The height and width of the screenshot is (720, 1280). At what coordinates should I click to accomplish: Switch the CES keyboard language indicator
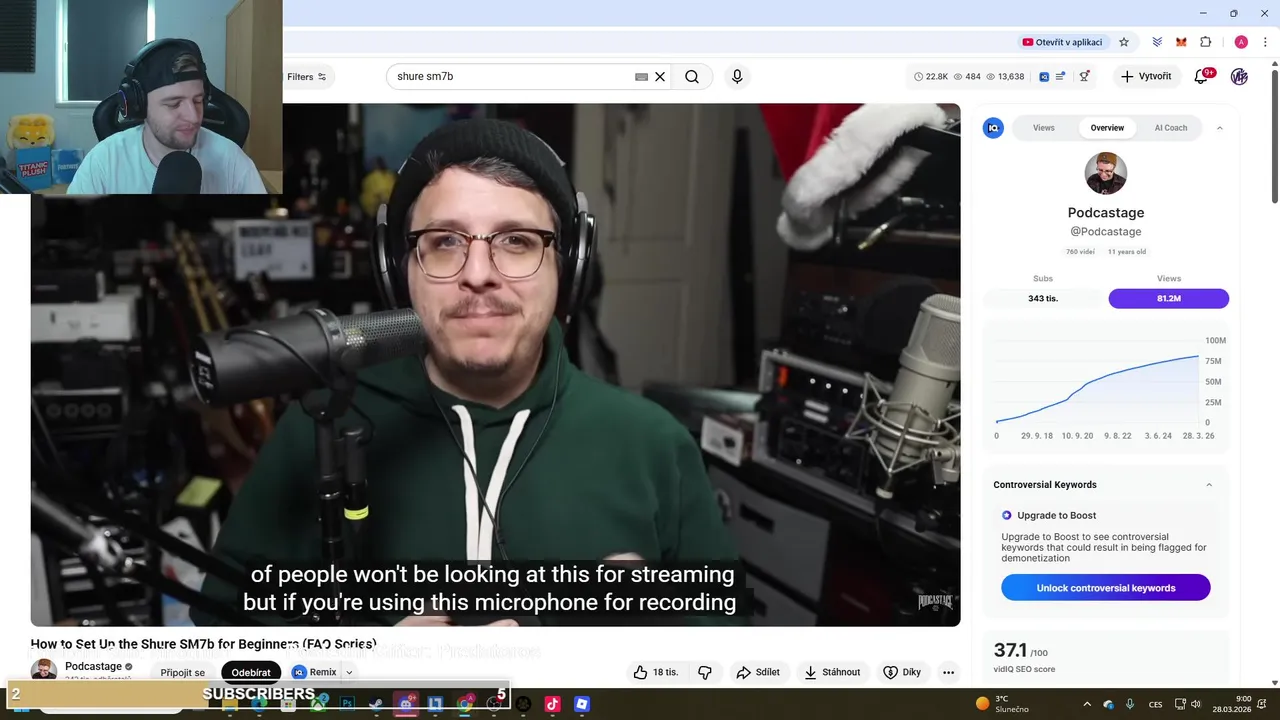[x=1156, y=704]
